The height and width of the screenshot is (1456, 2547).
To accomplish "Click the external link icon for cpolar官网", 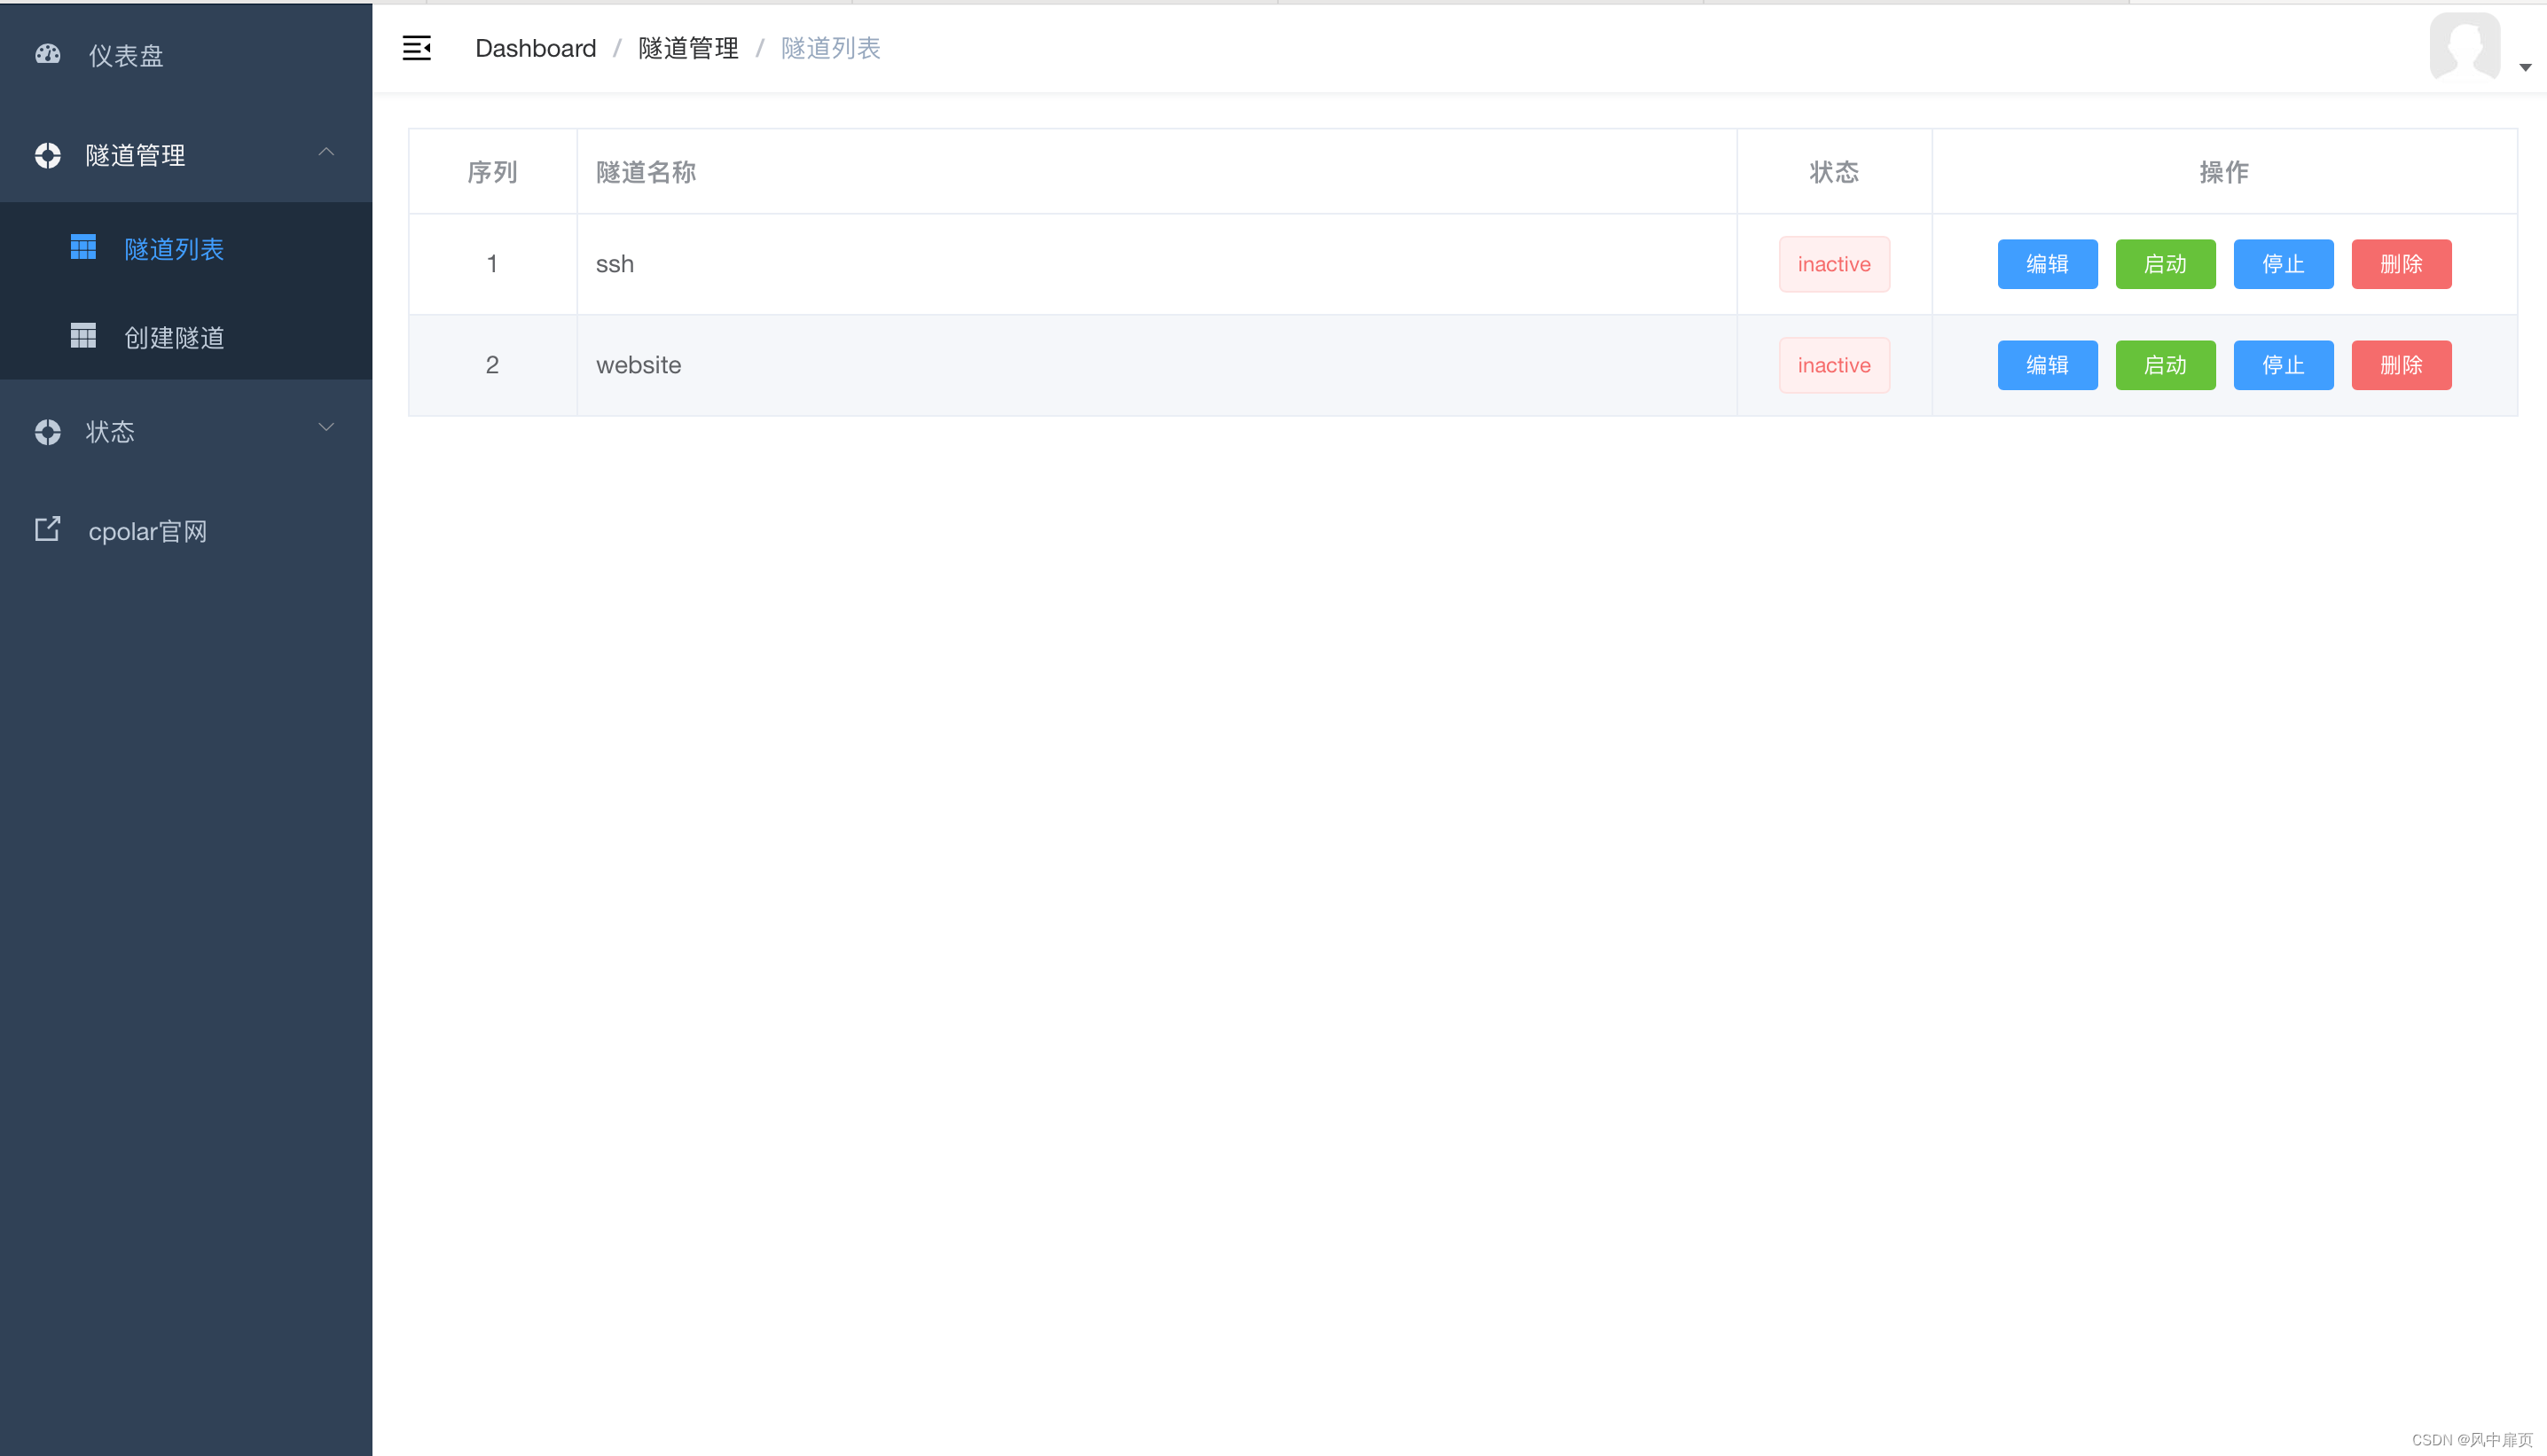I will point(47,529).
